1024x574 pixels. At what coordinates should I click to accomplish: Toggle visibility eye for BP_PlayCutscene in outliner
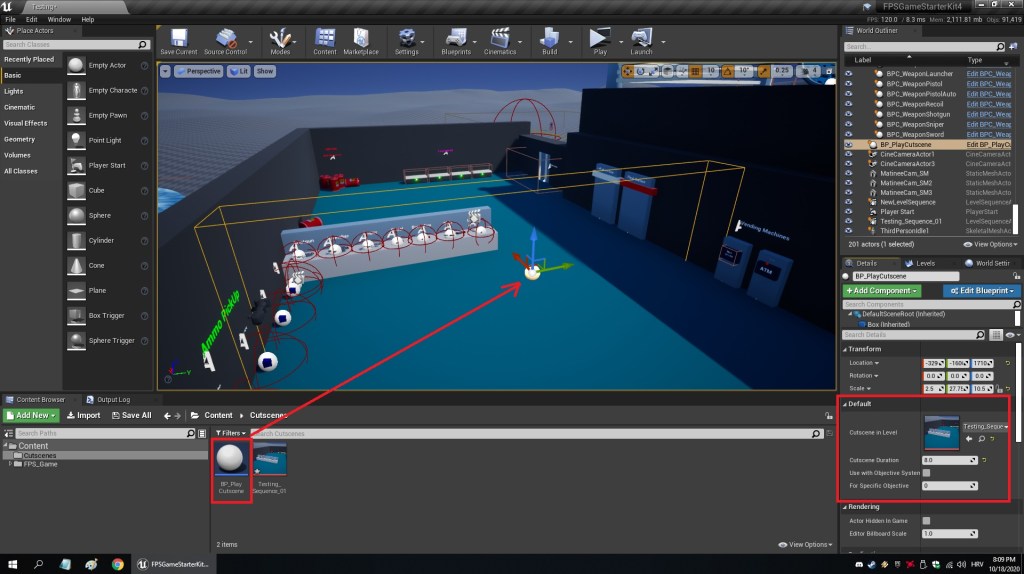point(848,145)
